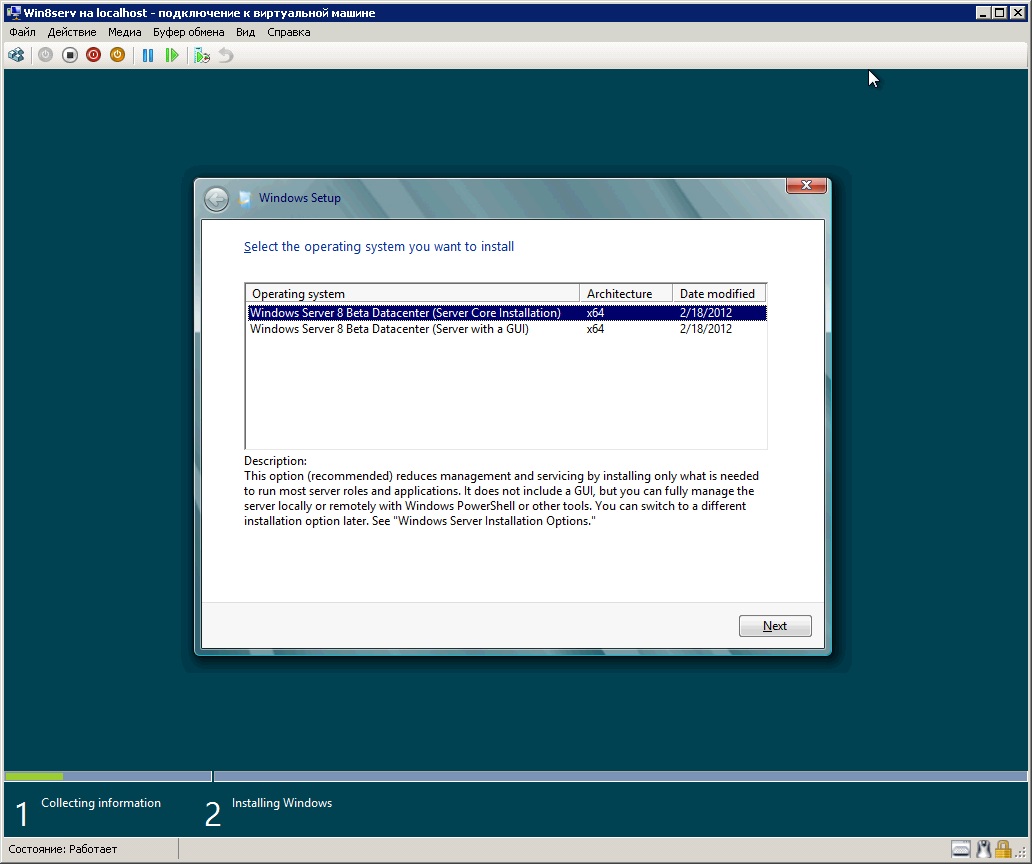Revert VM using undo arrow icon
The width and height of the screenshot is (1032, 866).
coord(226,55)
